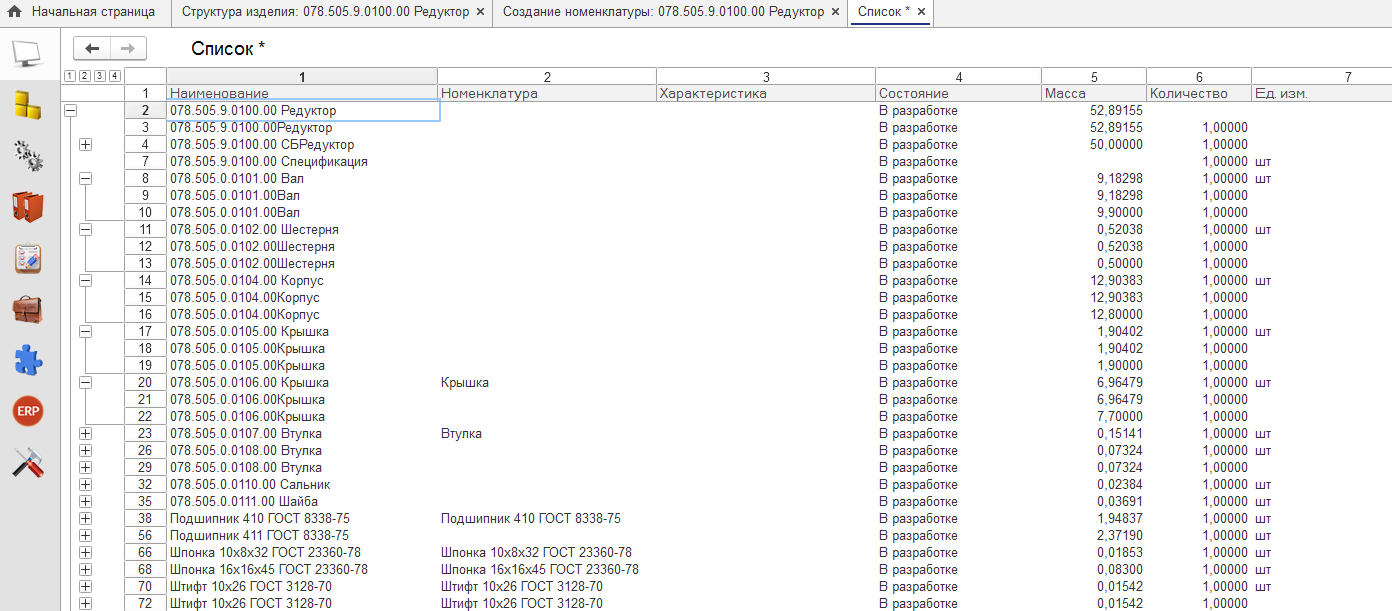Open the wrench and screwdriver tools section

coord(28,462)
